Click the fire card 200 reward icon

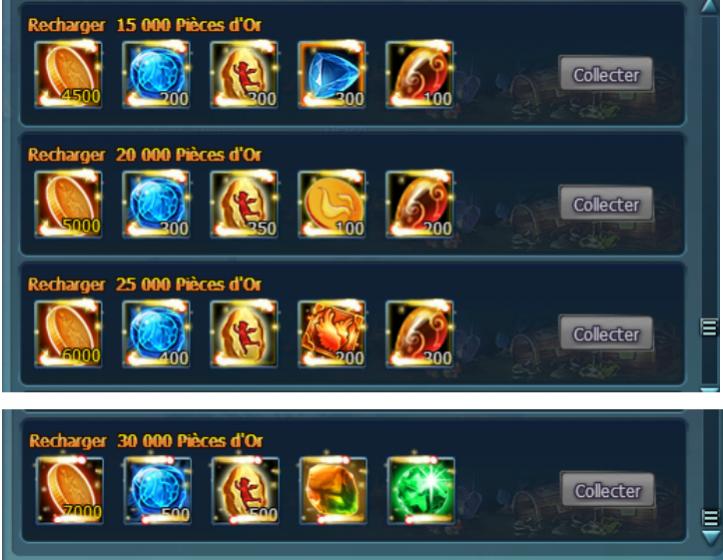(332, 334)
